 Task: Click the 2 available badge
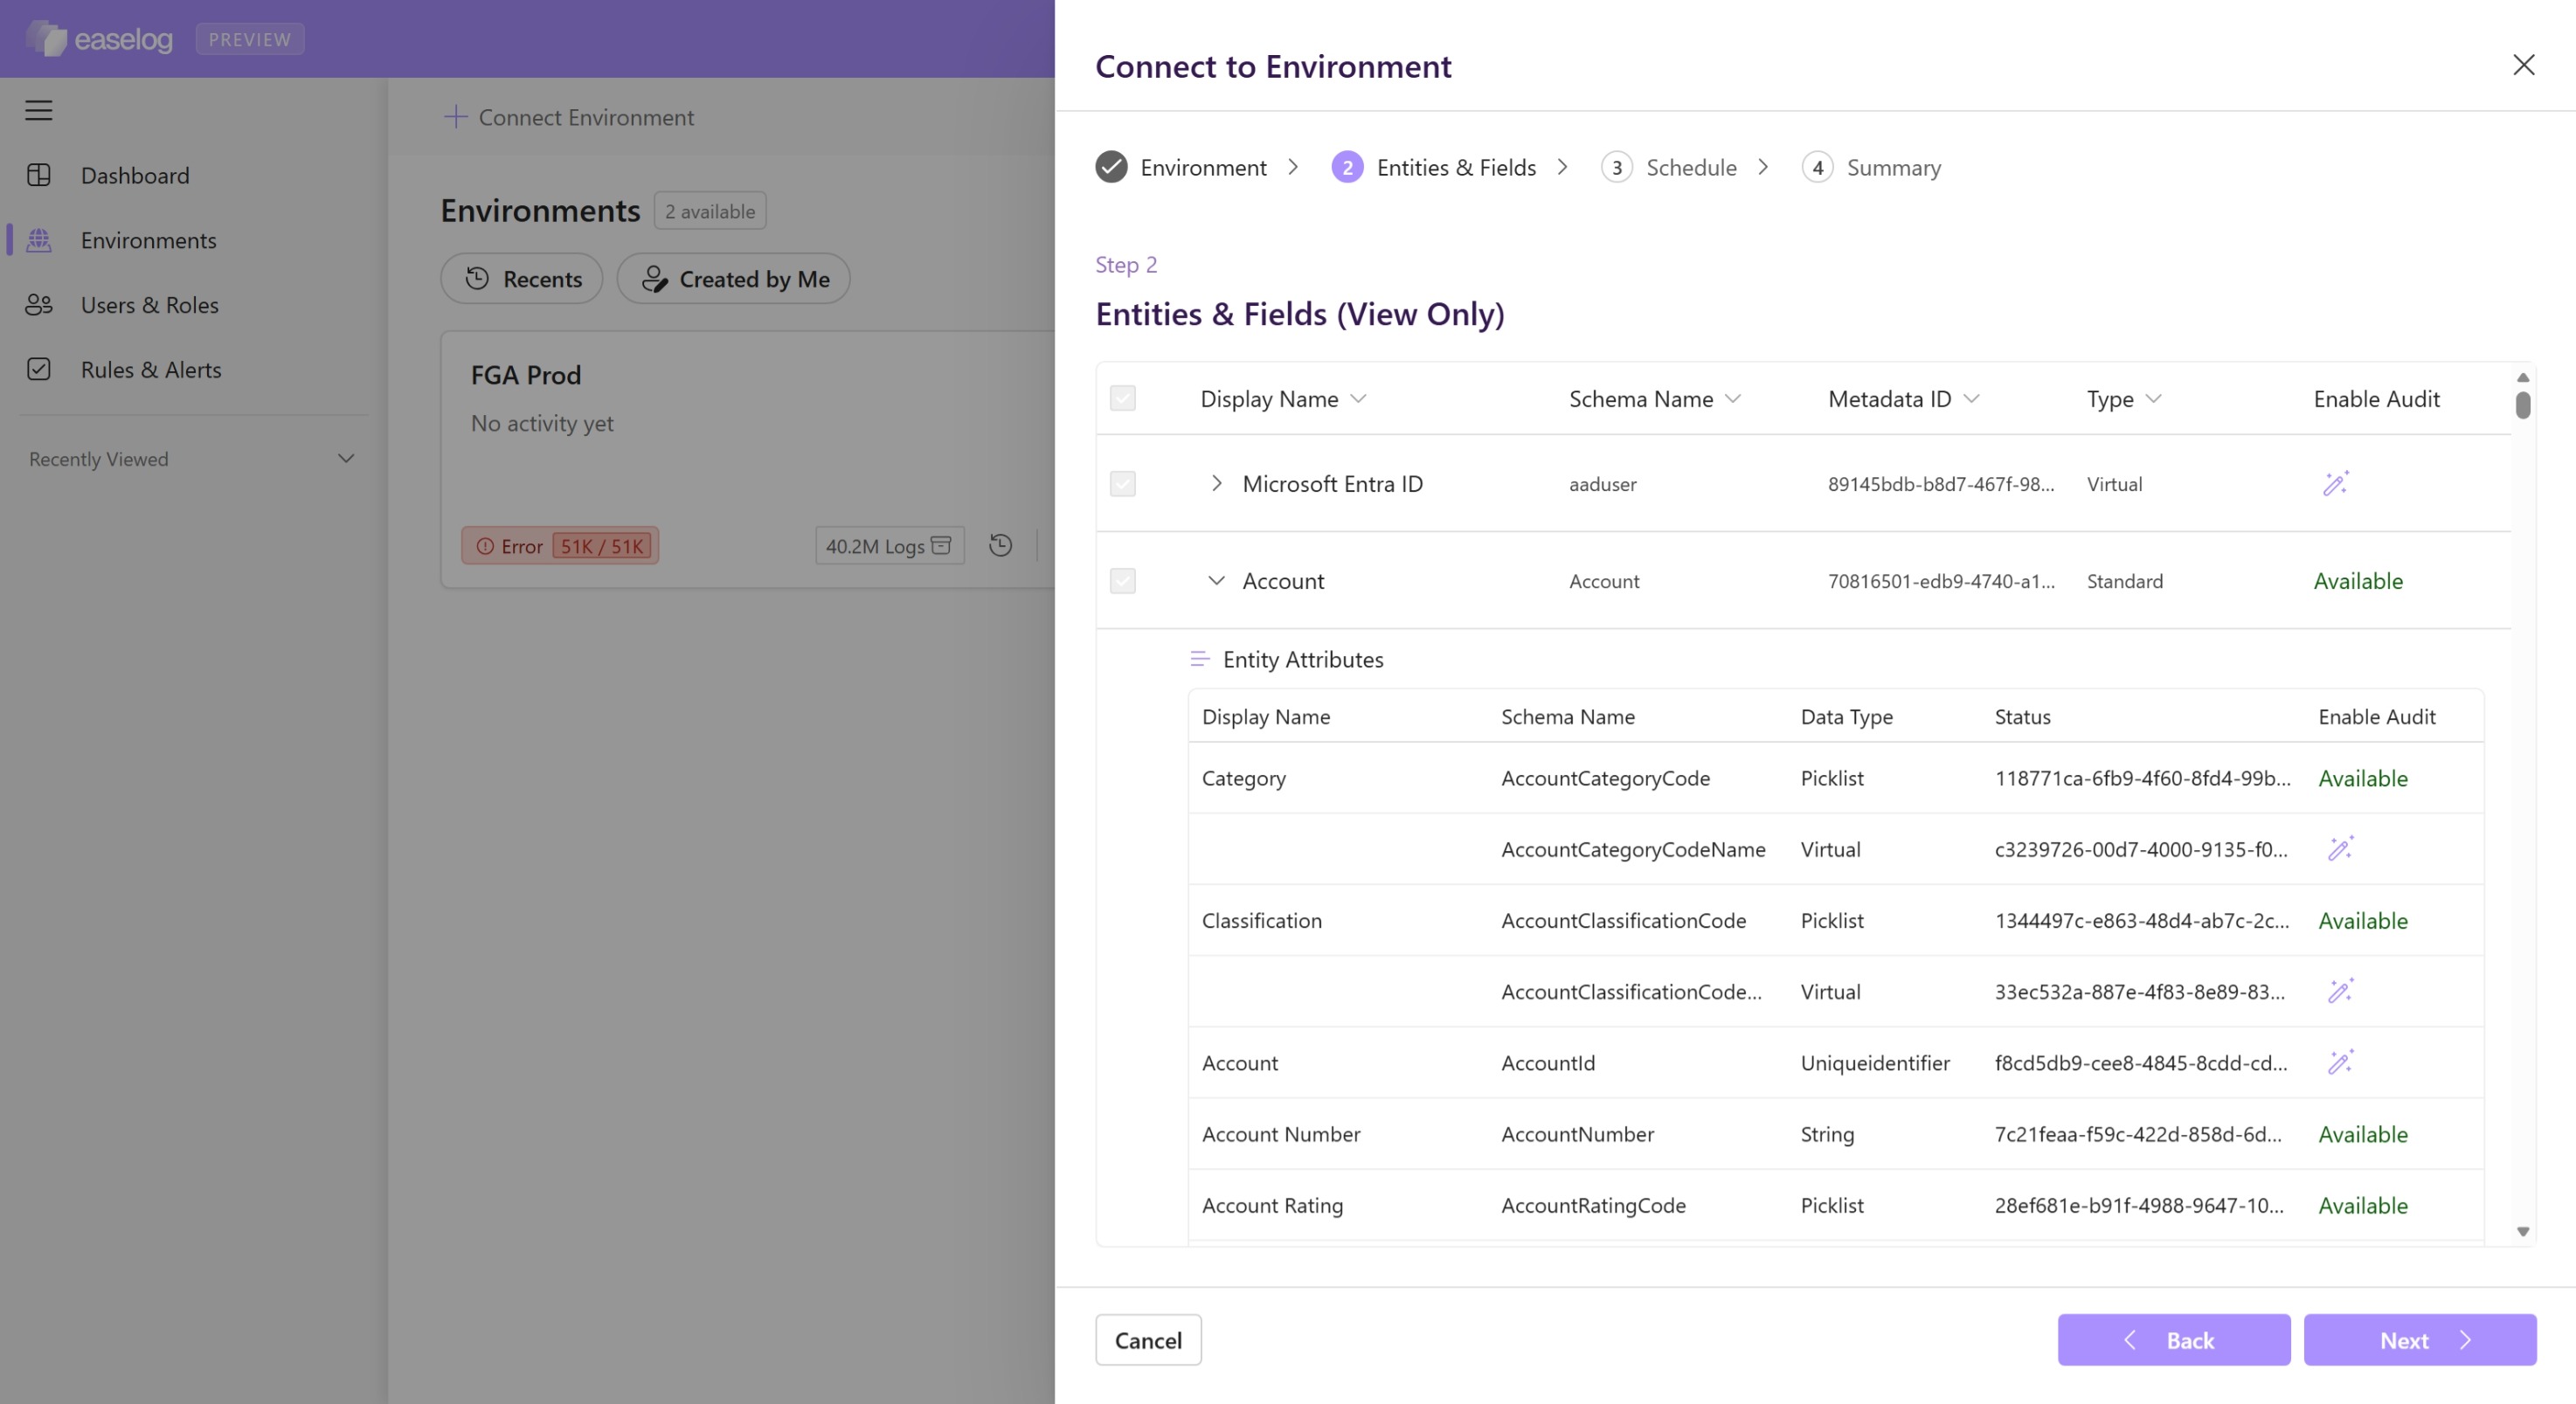[x=710, y=210]
